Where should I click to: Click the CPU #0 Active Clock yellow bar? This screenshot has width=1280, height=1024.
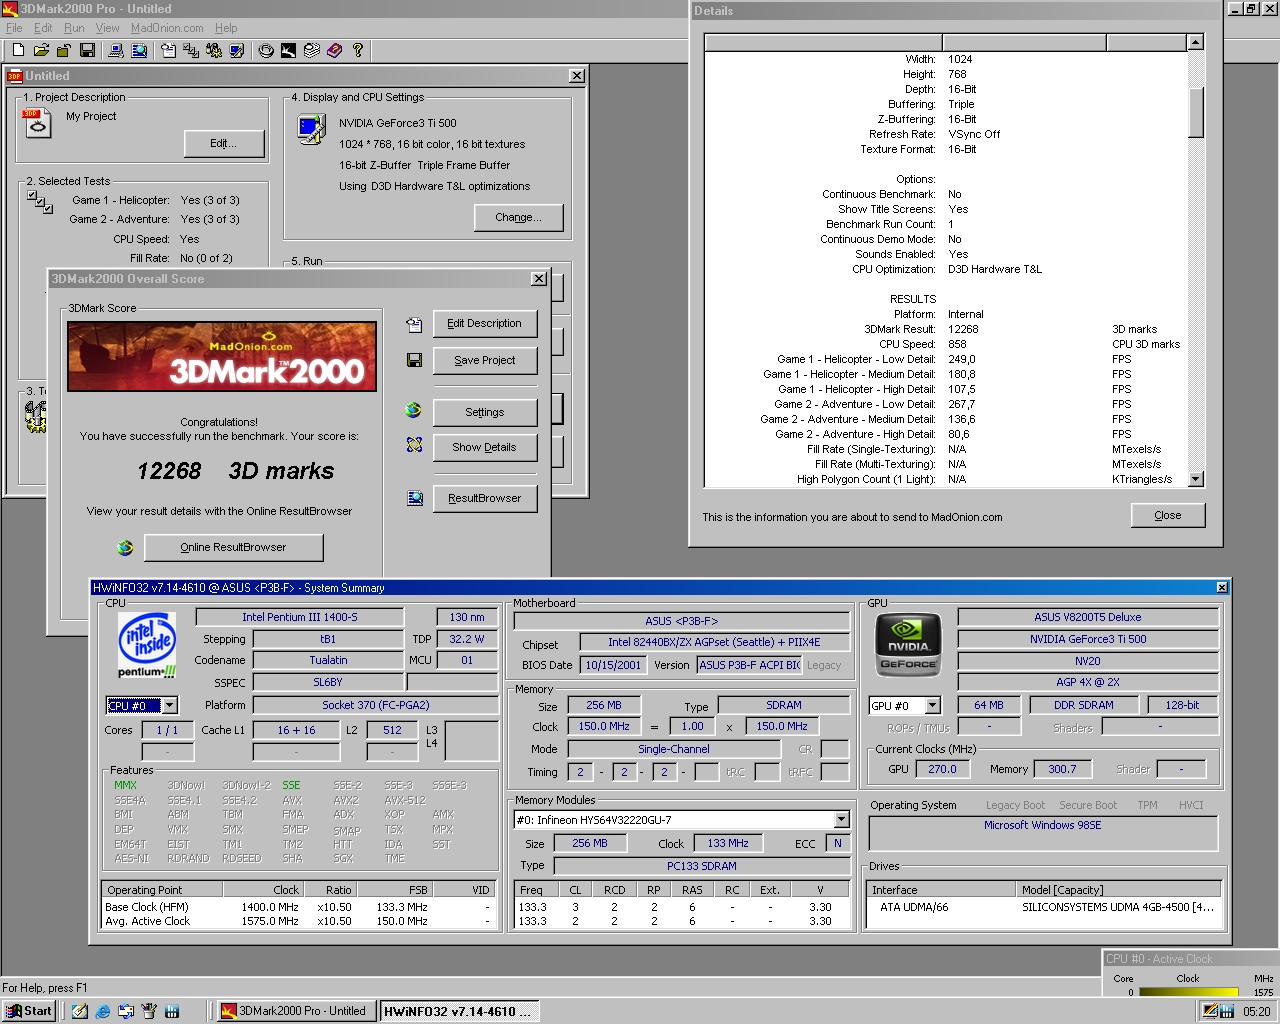pyautogui.click(x=1188, y=993)
